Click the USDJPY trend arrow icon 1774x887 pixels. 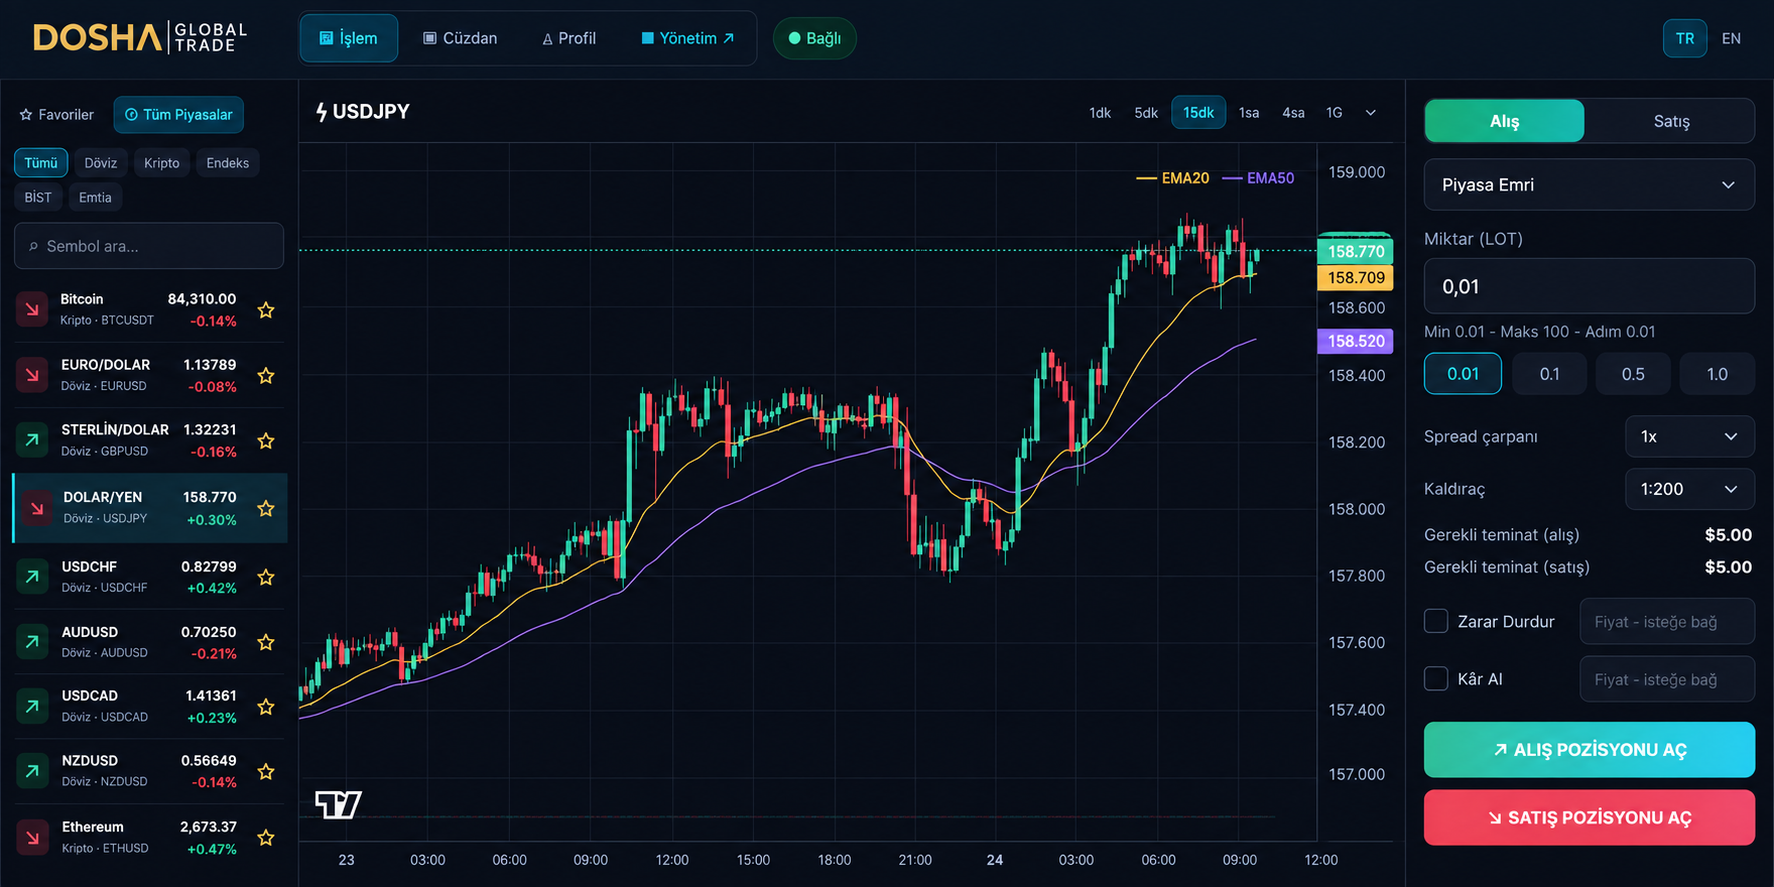coord(37,508)
